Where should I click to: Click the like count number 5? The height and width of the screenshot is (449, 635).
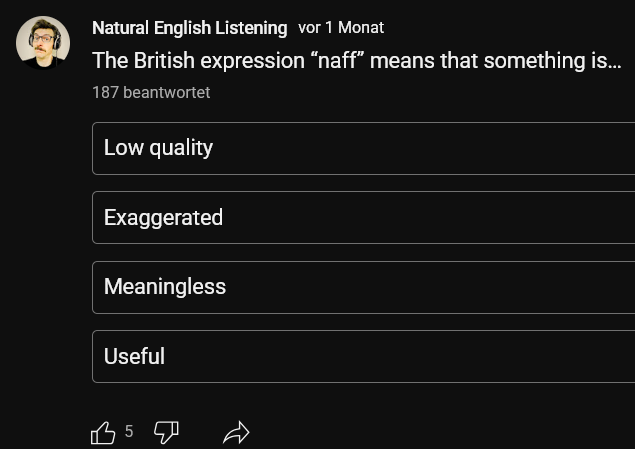[128, 432]
